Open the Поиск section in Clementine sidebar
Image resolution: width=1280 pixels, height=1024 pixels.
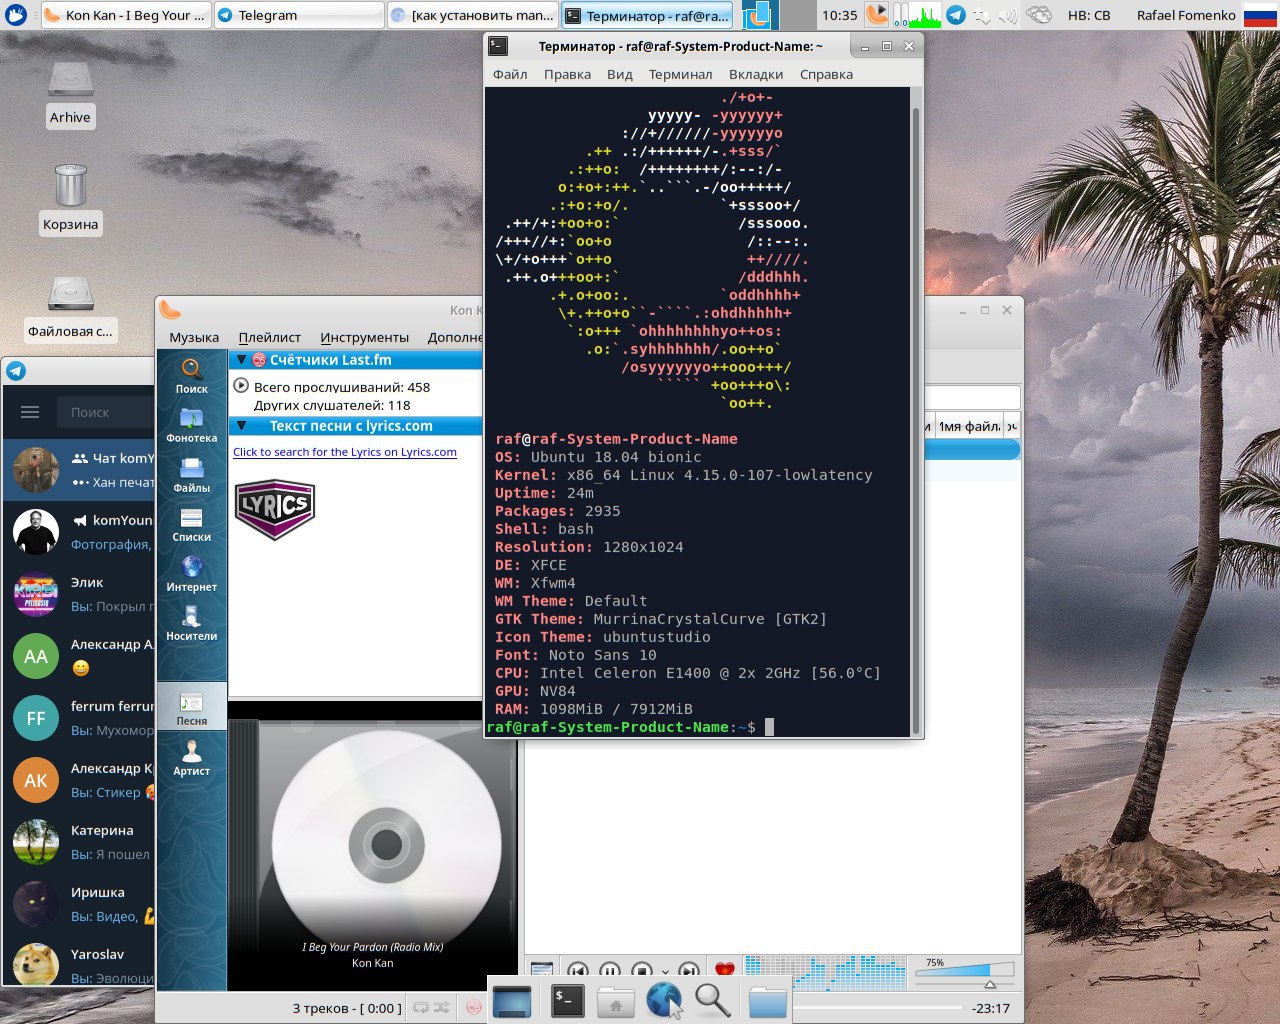pyautogui.click(x=191, y=375)
